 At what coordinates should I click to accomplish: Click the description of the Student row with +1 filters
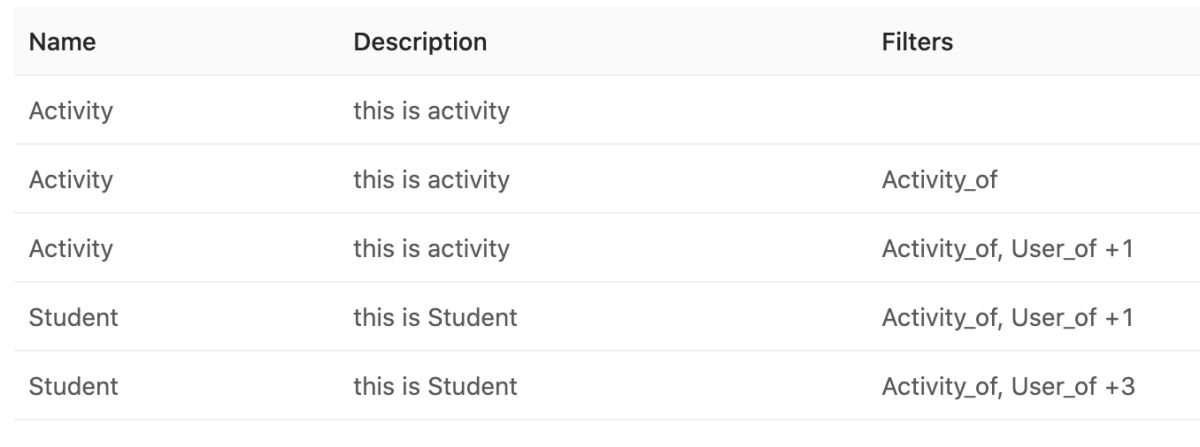pos(435,318)
